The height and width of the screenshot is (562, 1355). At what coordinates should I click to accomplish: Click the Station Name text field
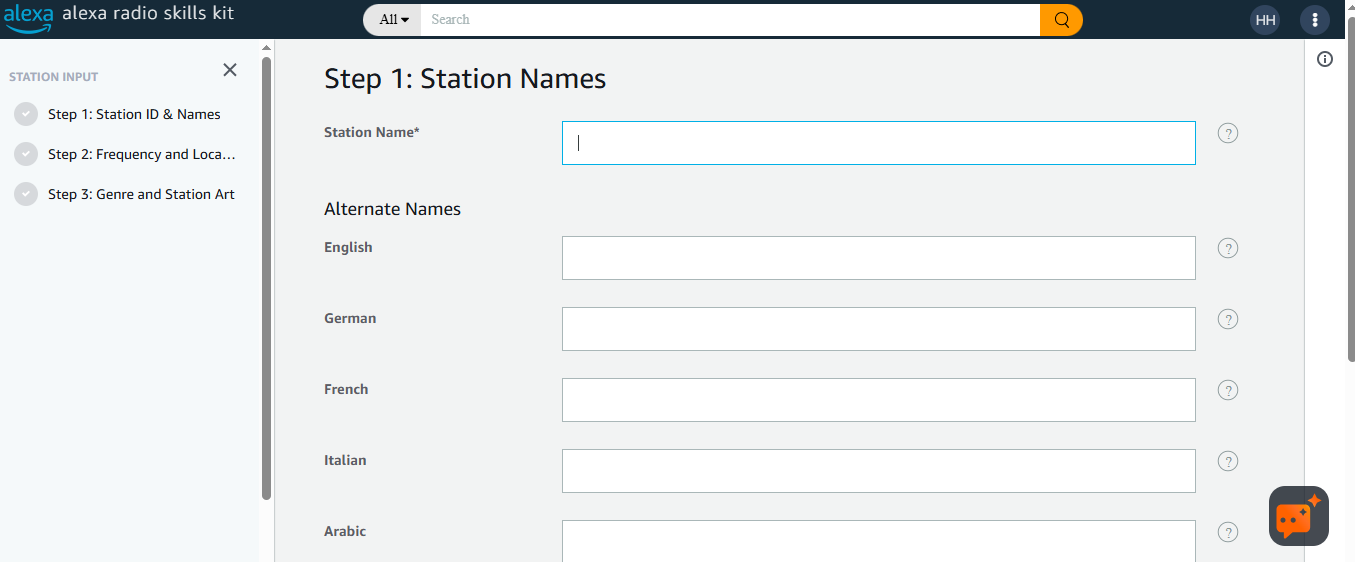pos(878,143)
